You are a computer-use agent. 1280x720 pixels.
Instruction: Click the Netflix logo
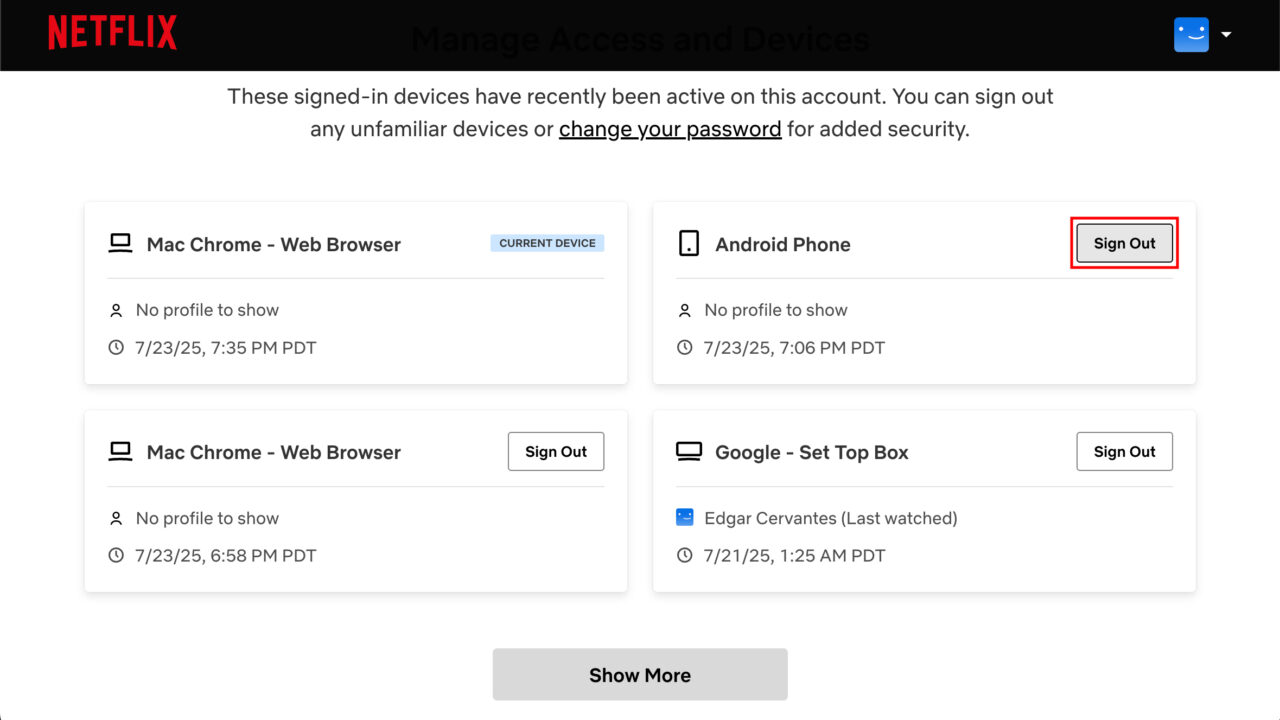(x=112, y=33)
